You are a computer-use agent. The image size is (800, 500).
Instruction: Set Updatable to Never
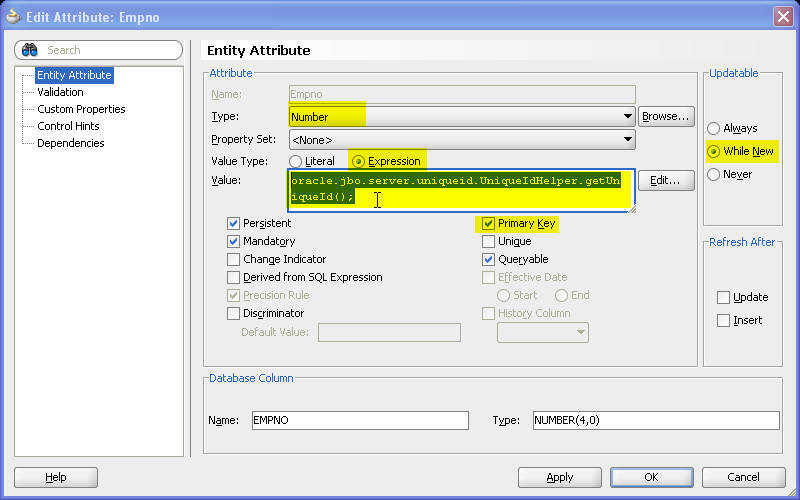coord(714,174)
